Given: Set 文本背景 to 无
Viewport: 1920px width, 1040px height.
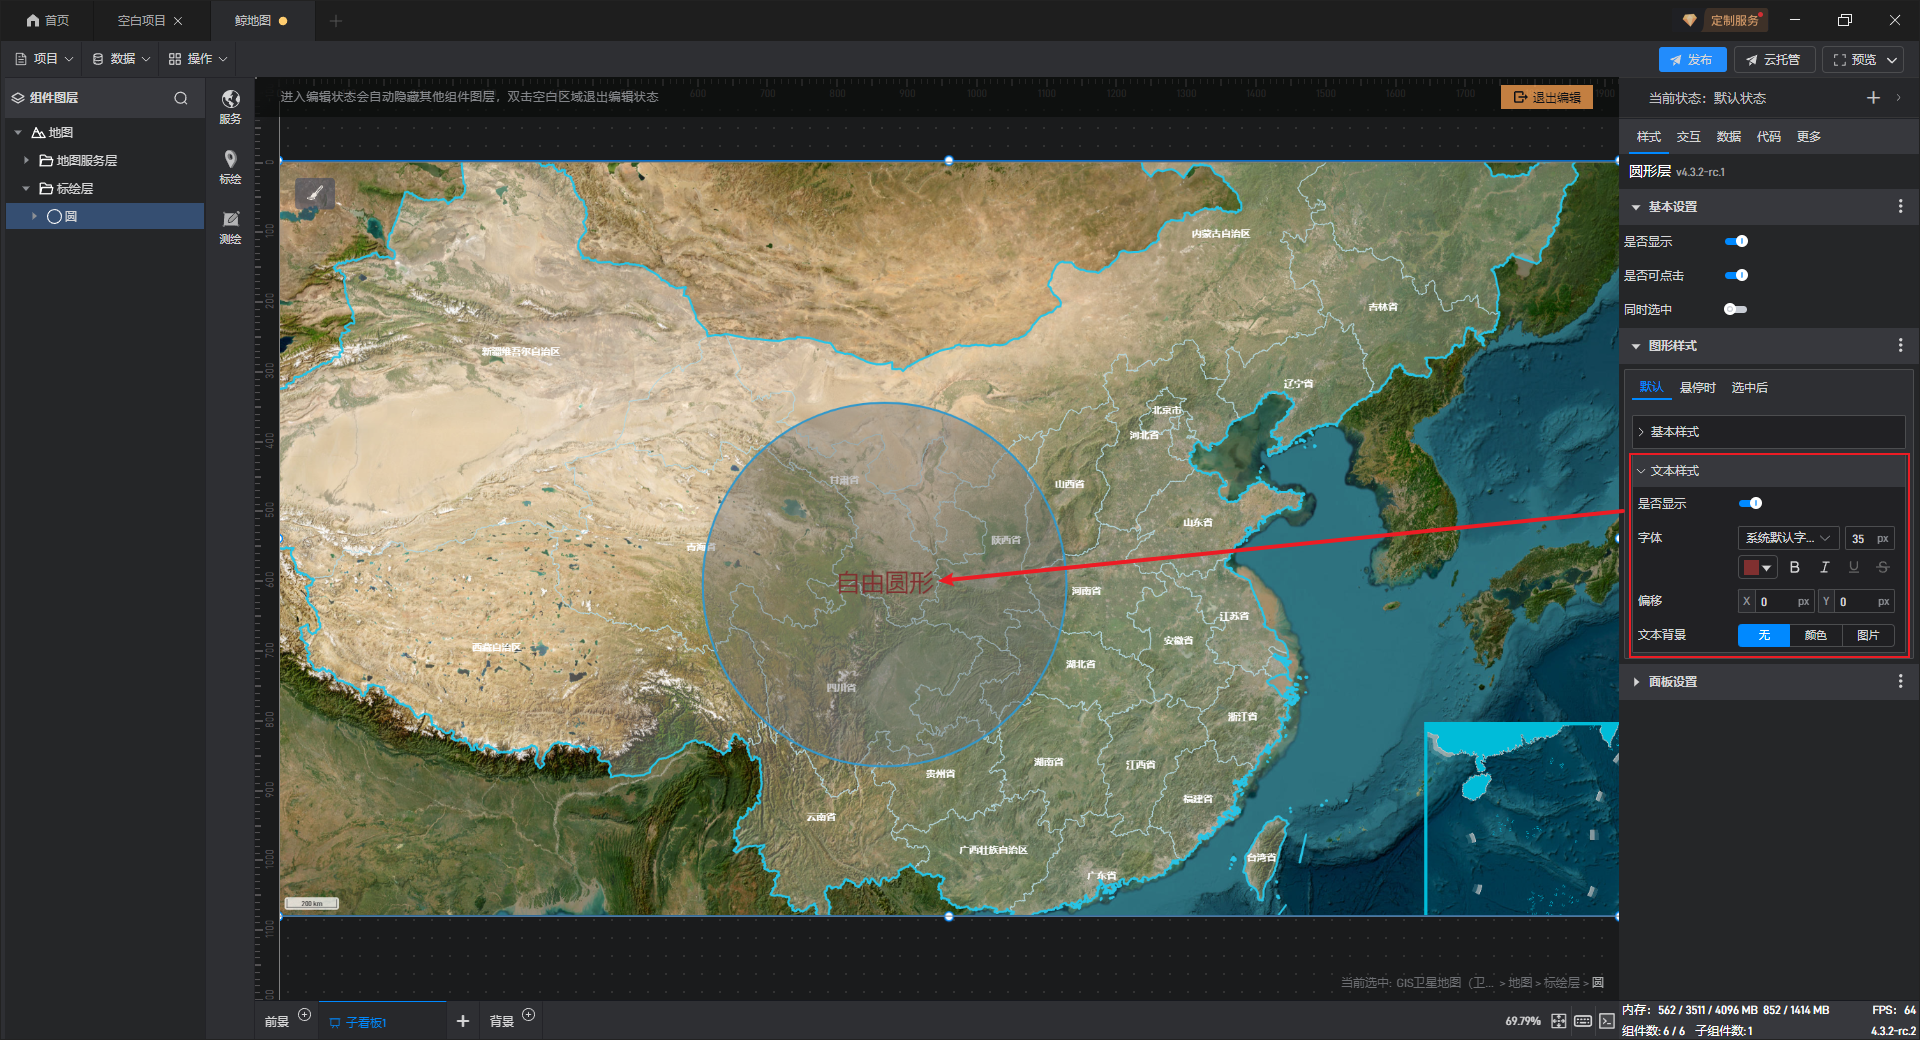Looking at the screenshot, I should click(x=1764, y=635).
